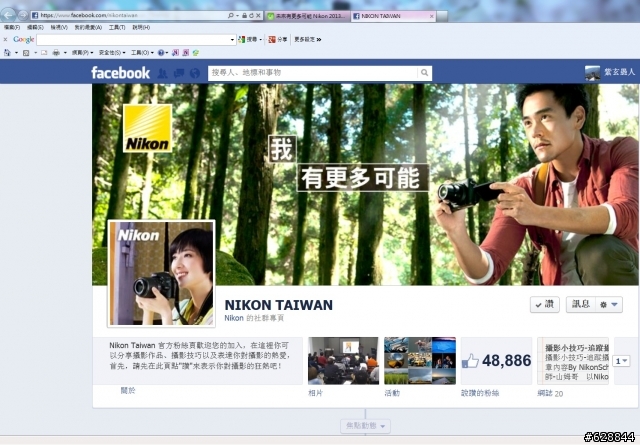The image size is (640, 445).
Task: Click the print icon in command bar
Action: pos(56,53)
